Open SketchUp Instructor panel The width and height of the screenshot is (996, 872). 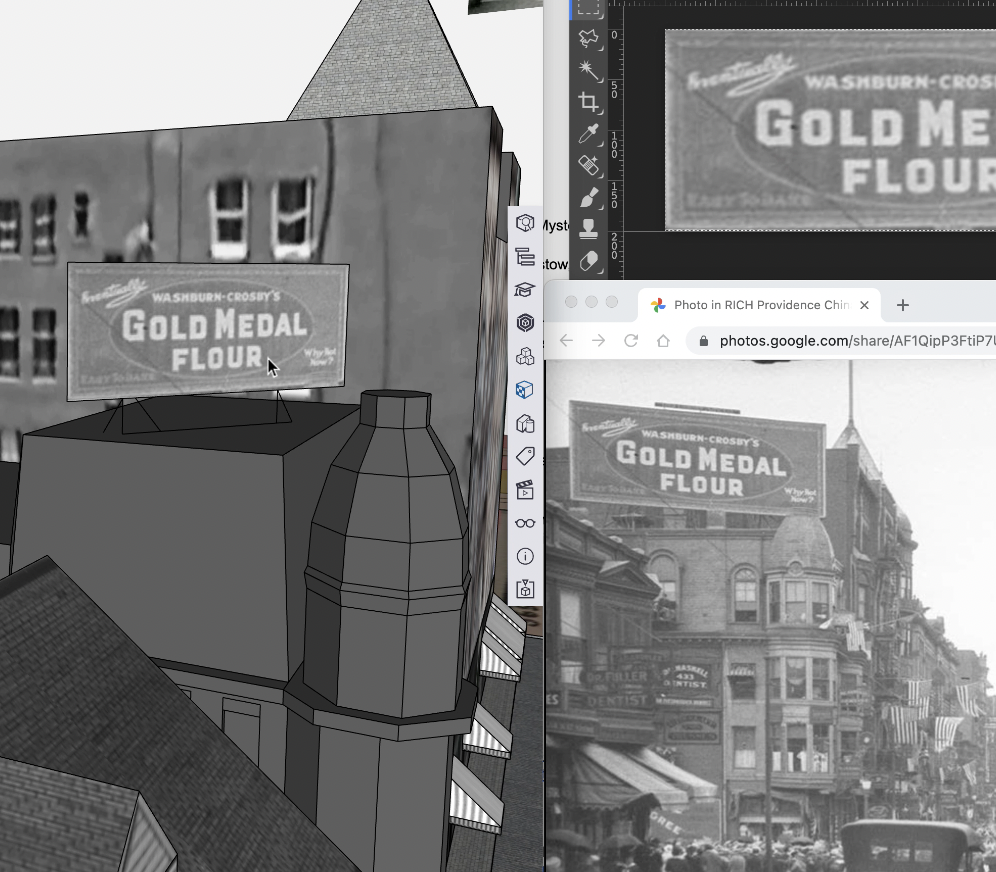525,290
